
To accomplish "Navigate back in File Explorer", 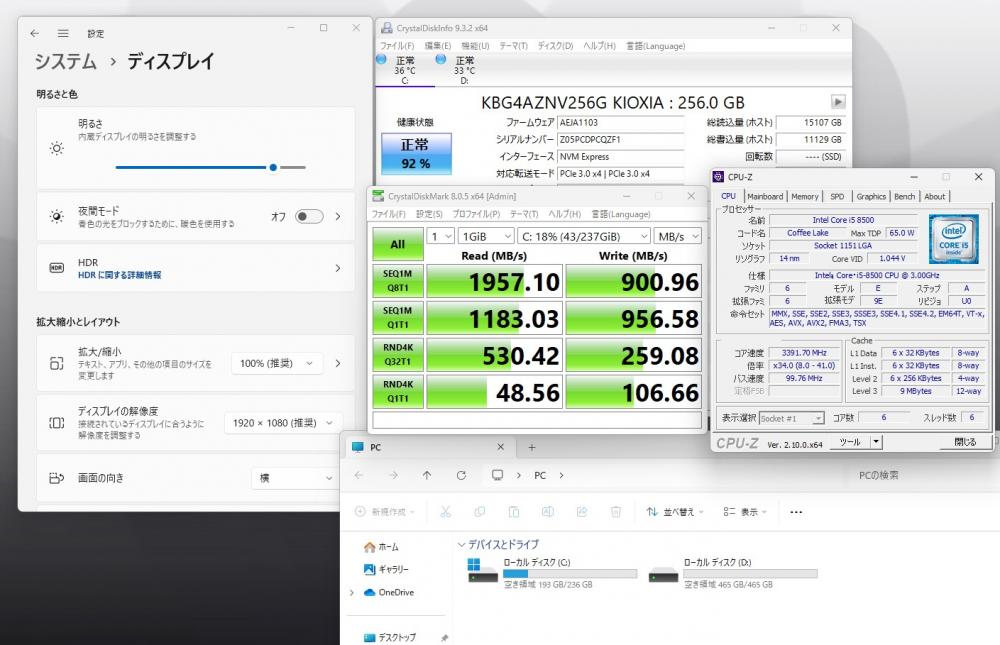I will [359, 475].
